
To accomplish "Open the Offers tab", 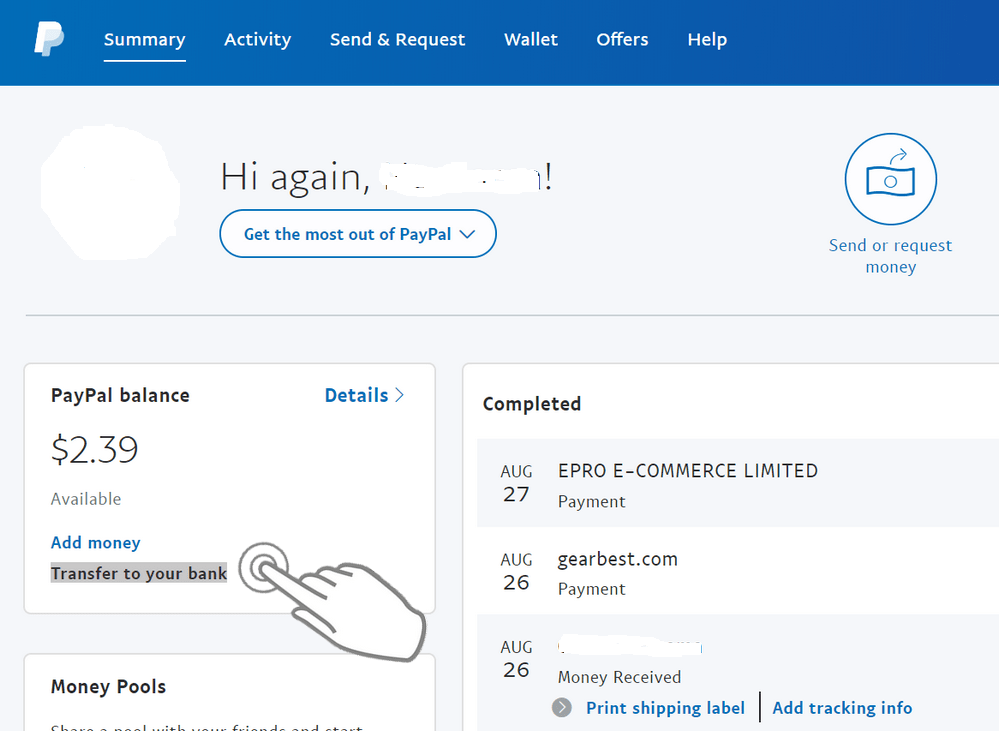I will pos(622,40).
